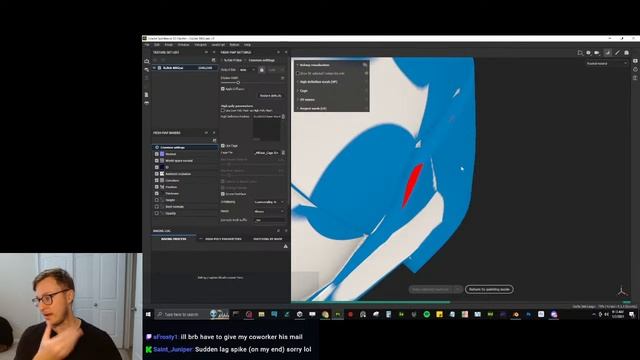The height and width of the screenshot is (360, 640).
Task: Expand the last section in the visualization overlay
Action: 298,109
